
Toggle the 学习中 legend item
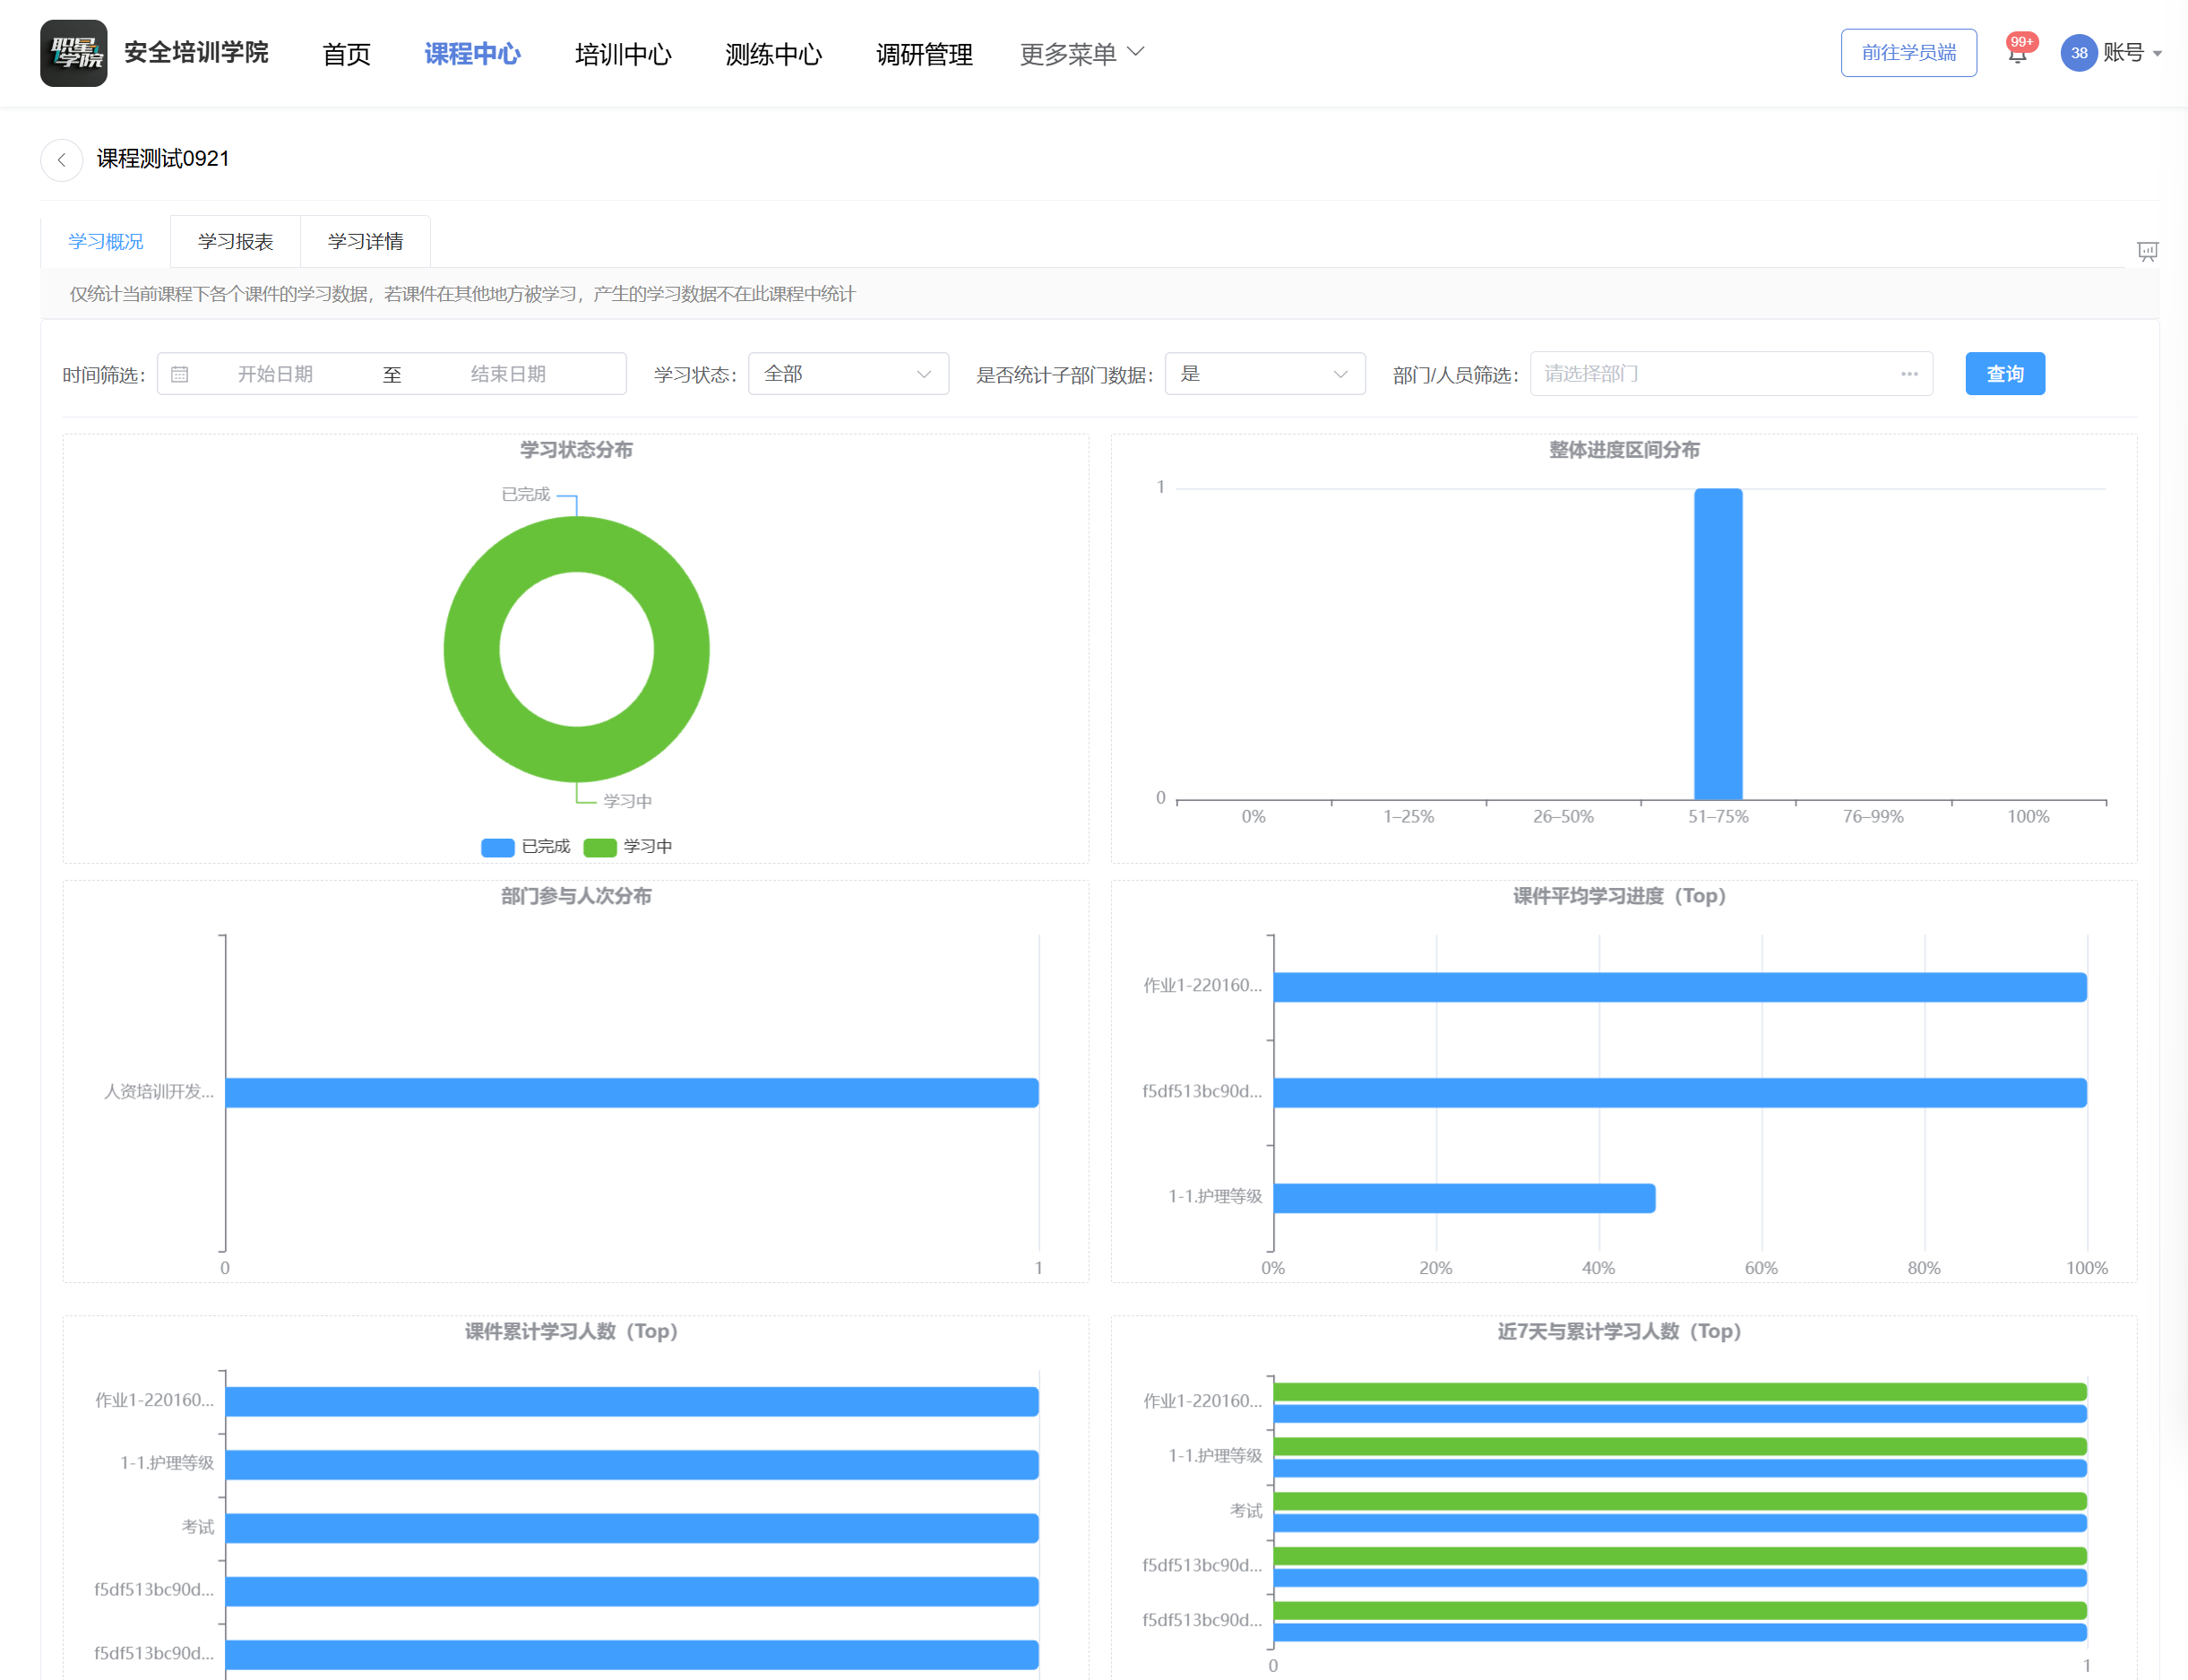point(628,847)
